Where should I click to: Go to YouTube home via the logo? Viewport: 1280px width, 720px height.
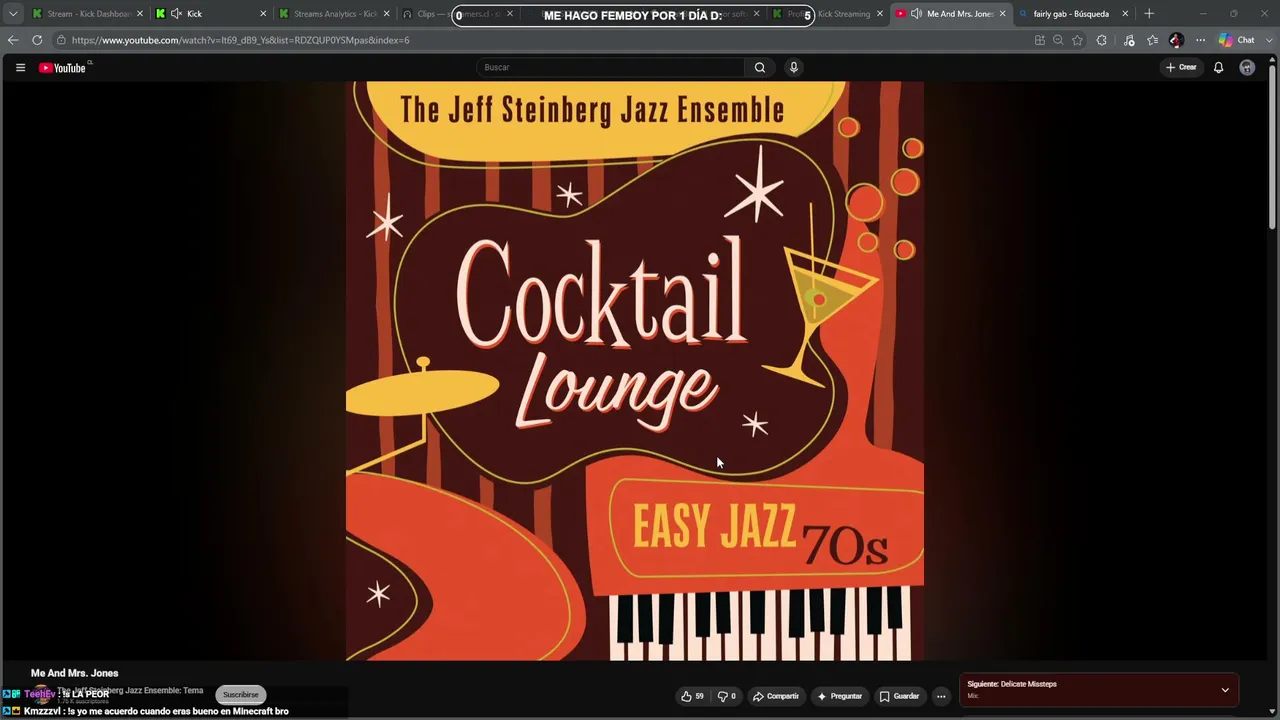click(62, 68)
